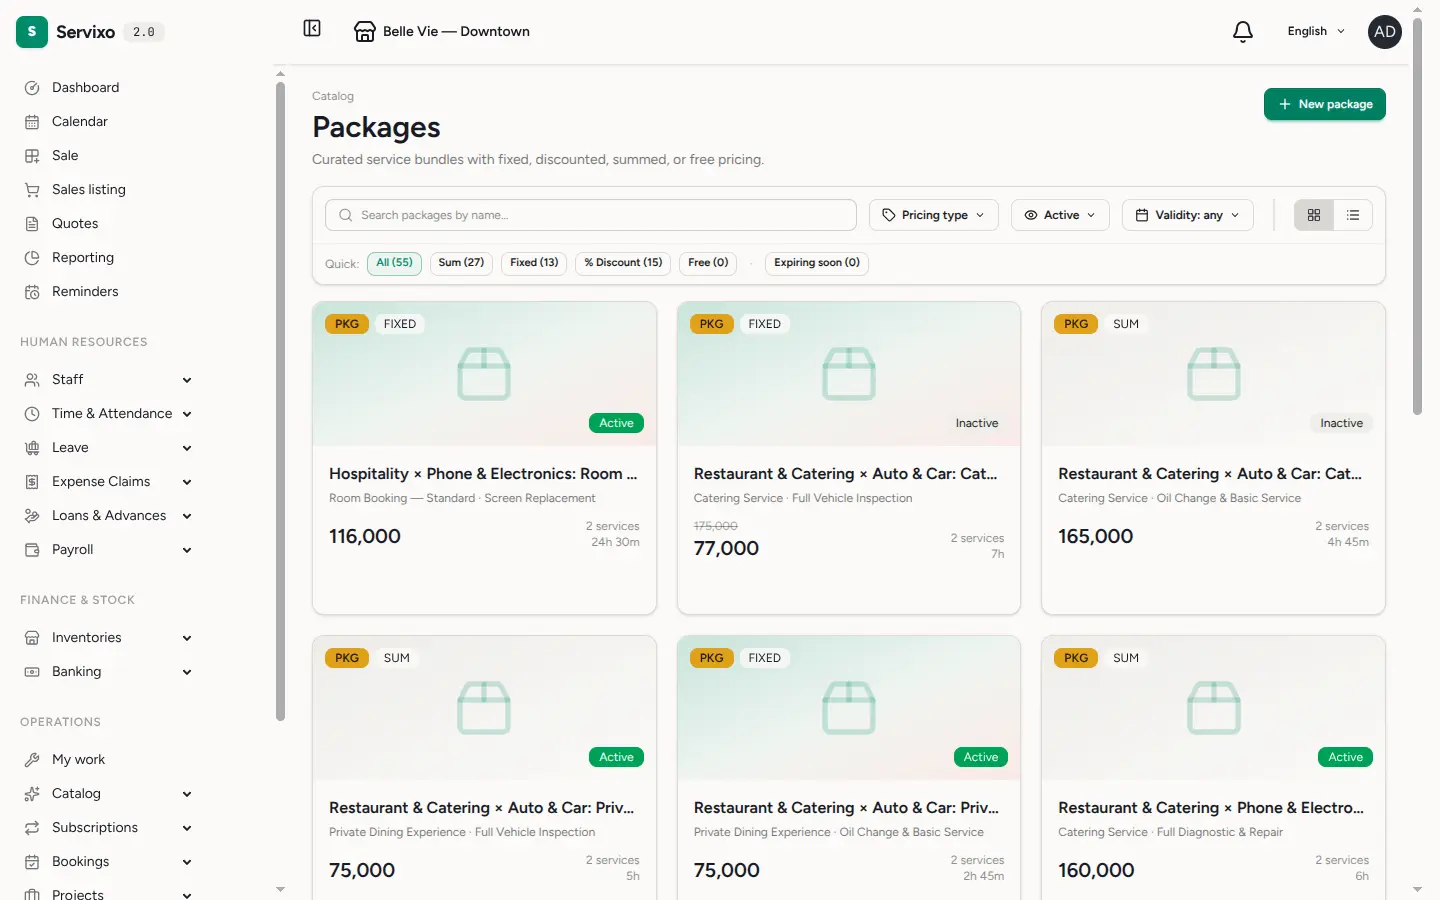
Task: Click the Catalog sparkle icon
Action: (32, 794)
